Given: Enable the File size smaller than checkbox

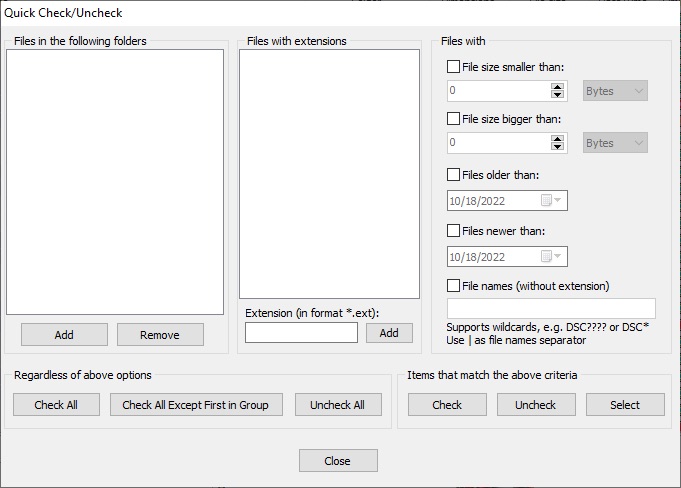Looking at the screenshot, I should 454,67.
